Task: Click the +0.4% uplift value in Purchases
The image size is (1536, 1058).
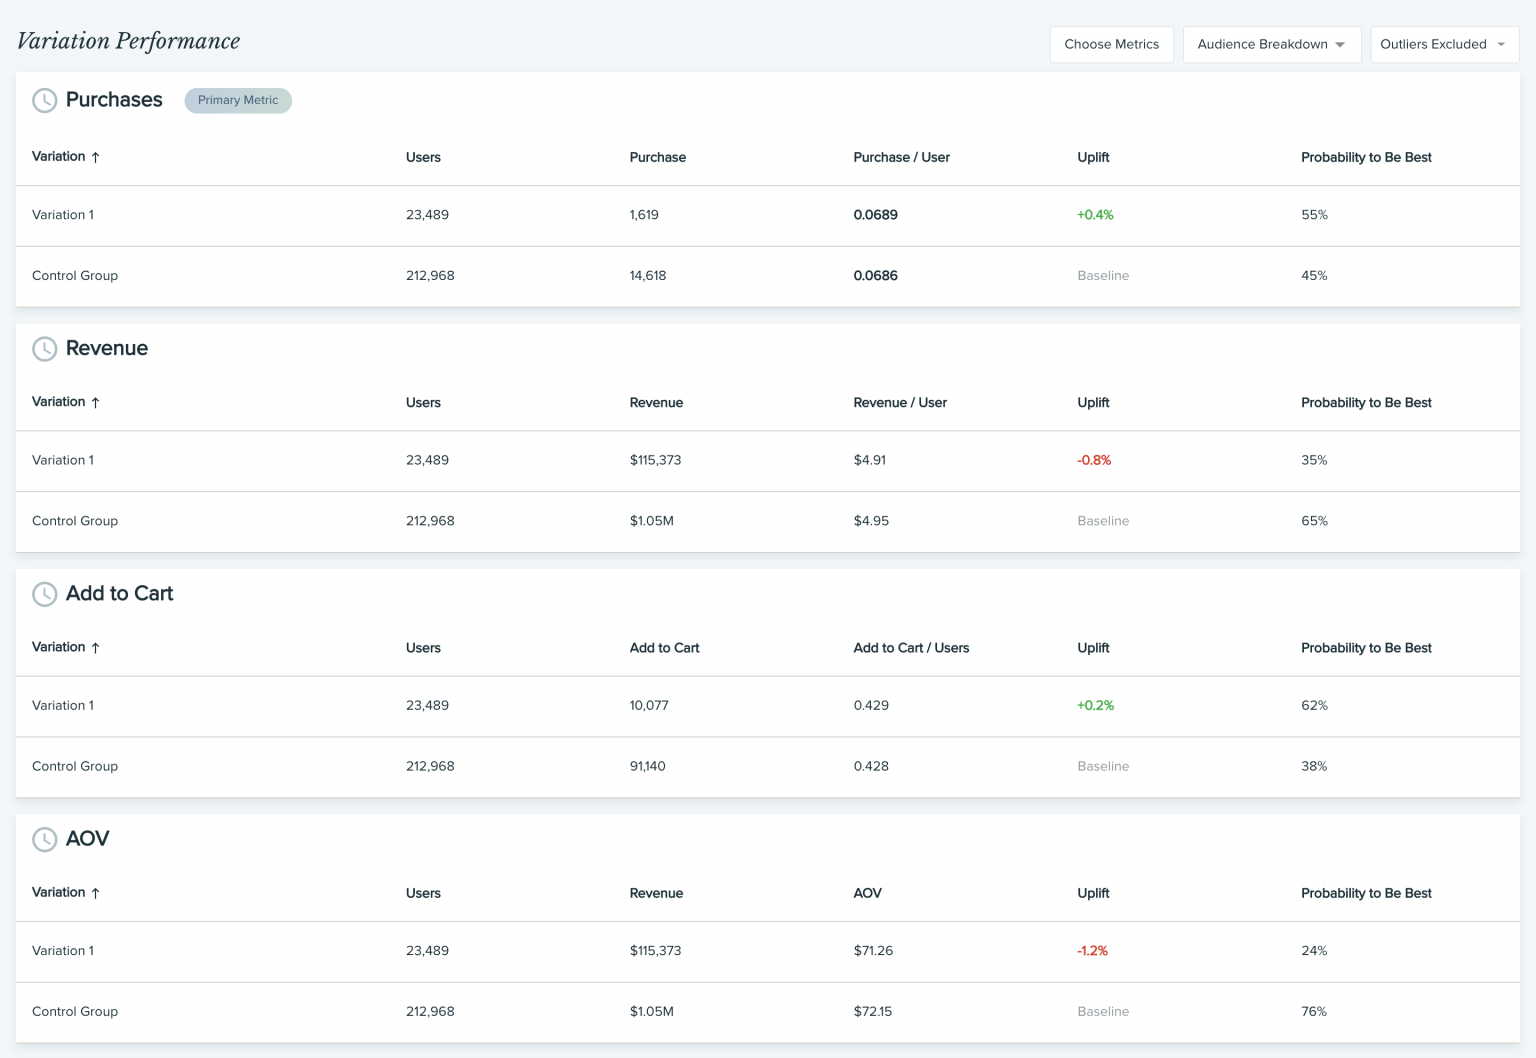Action: [1095, 215]
